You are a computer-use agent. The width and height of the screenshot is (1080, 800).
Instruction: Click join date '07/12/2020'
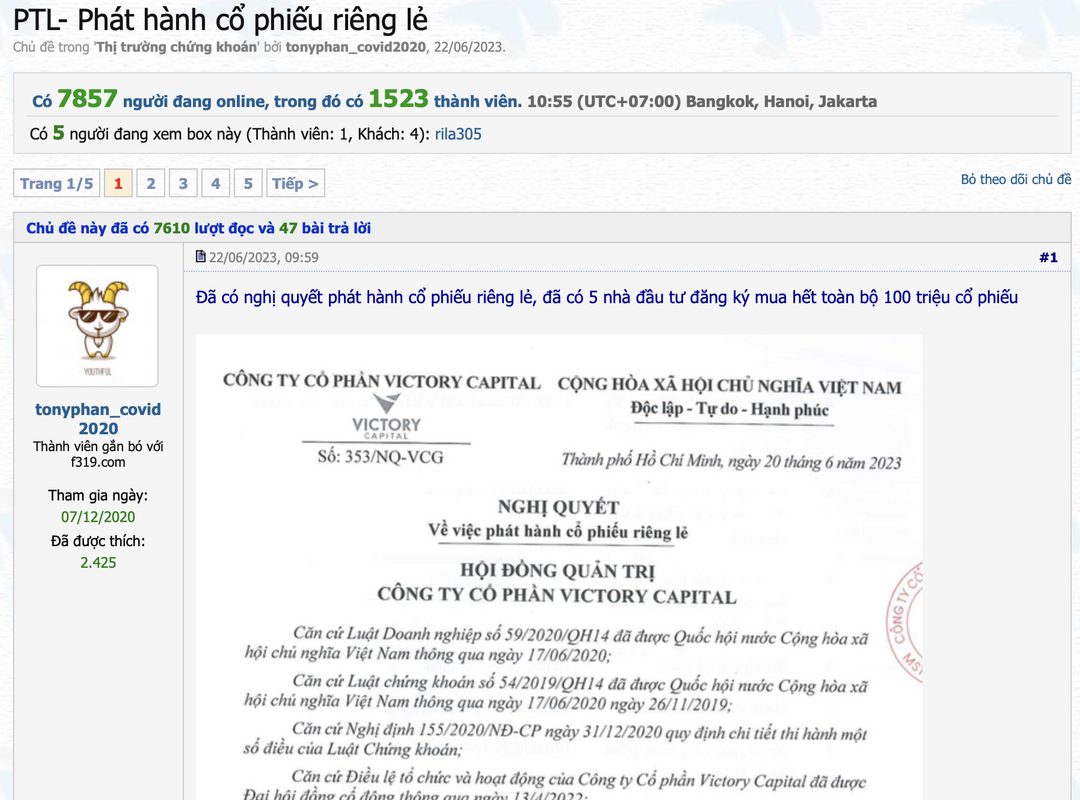coord(98,517)
